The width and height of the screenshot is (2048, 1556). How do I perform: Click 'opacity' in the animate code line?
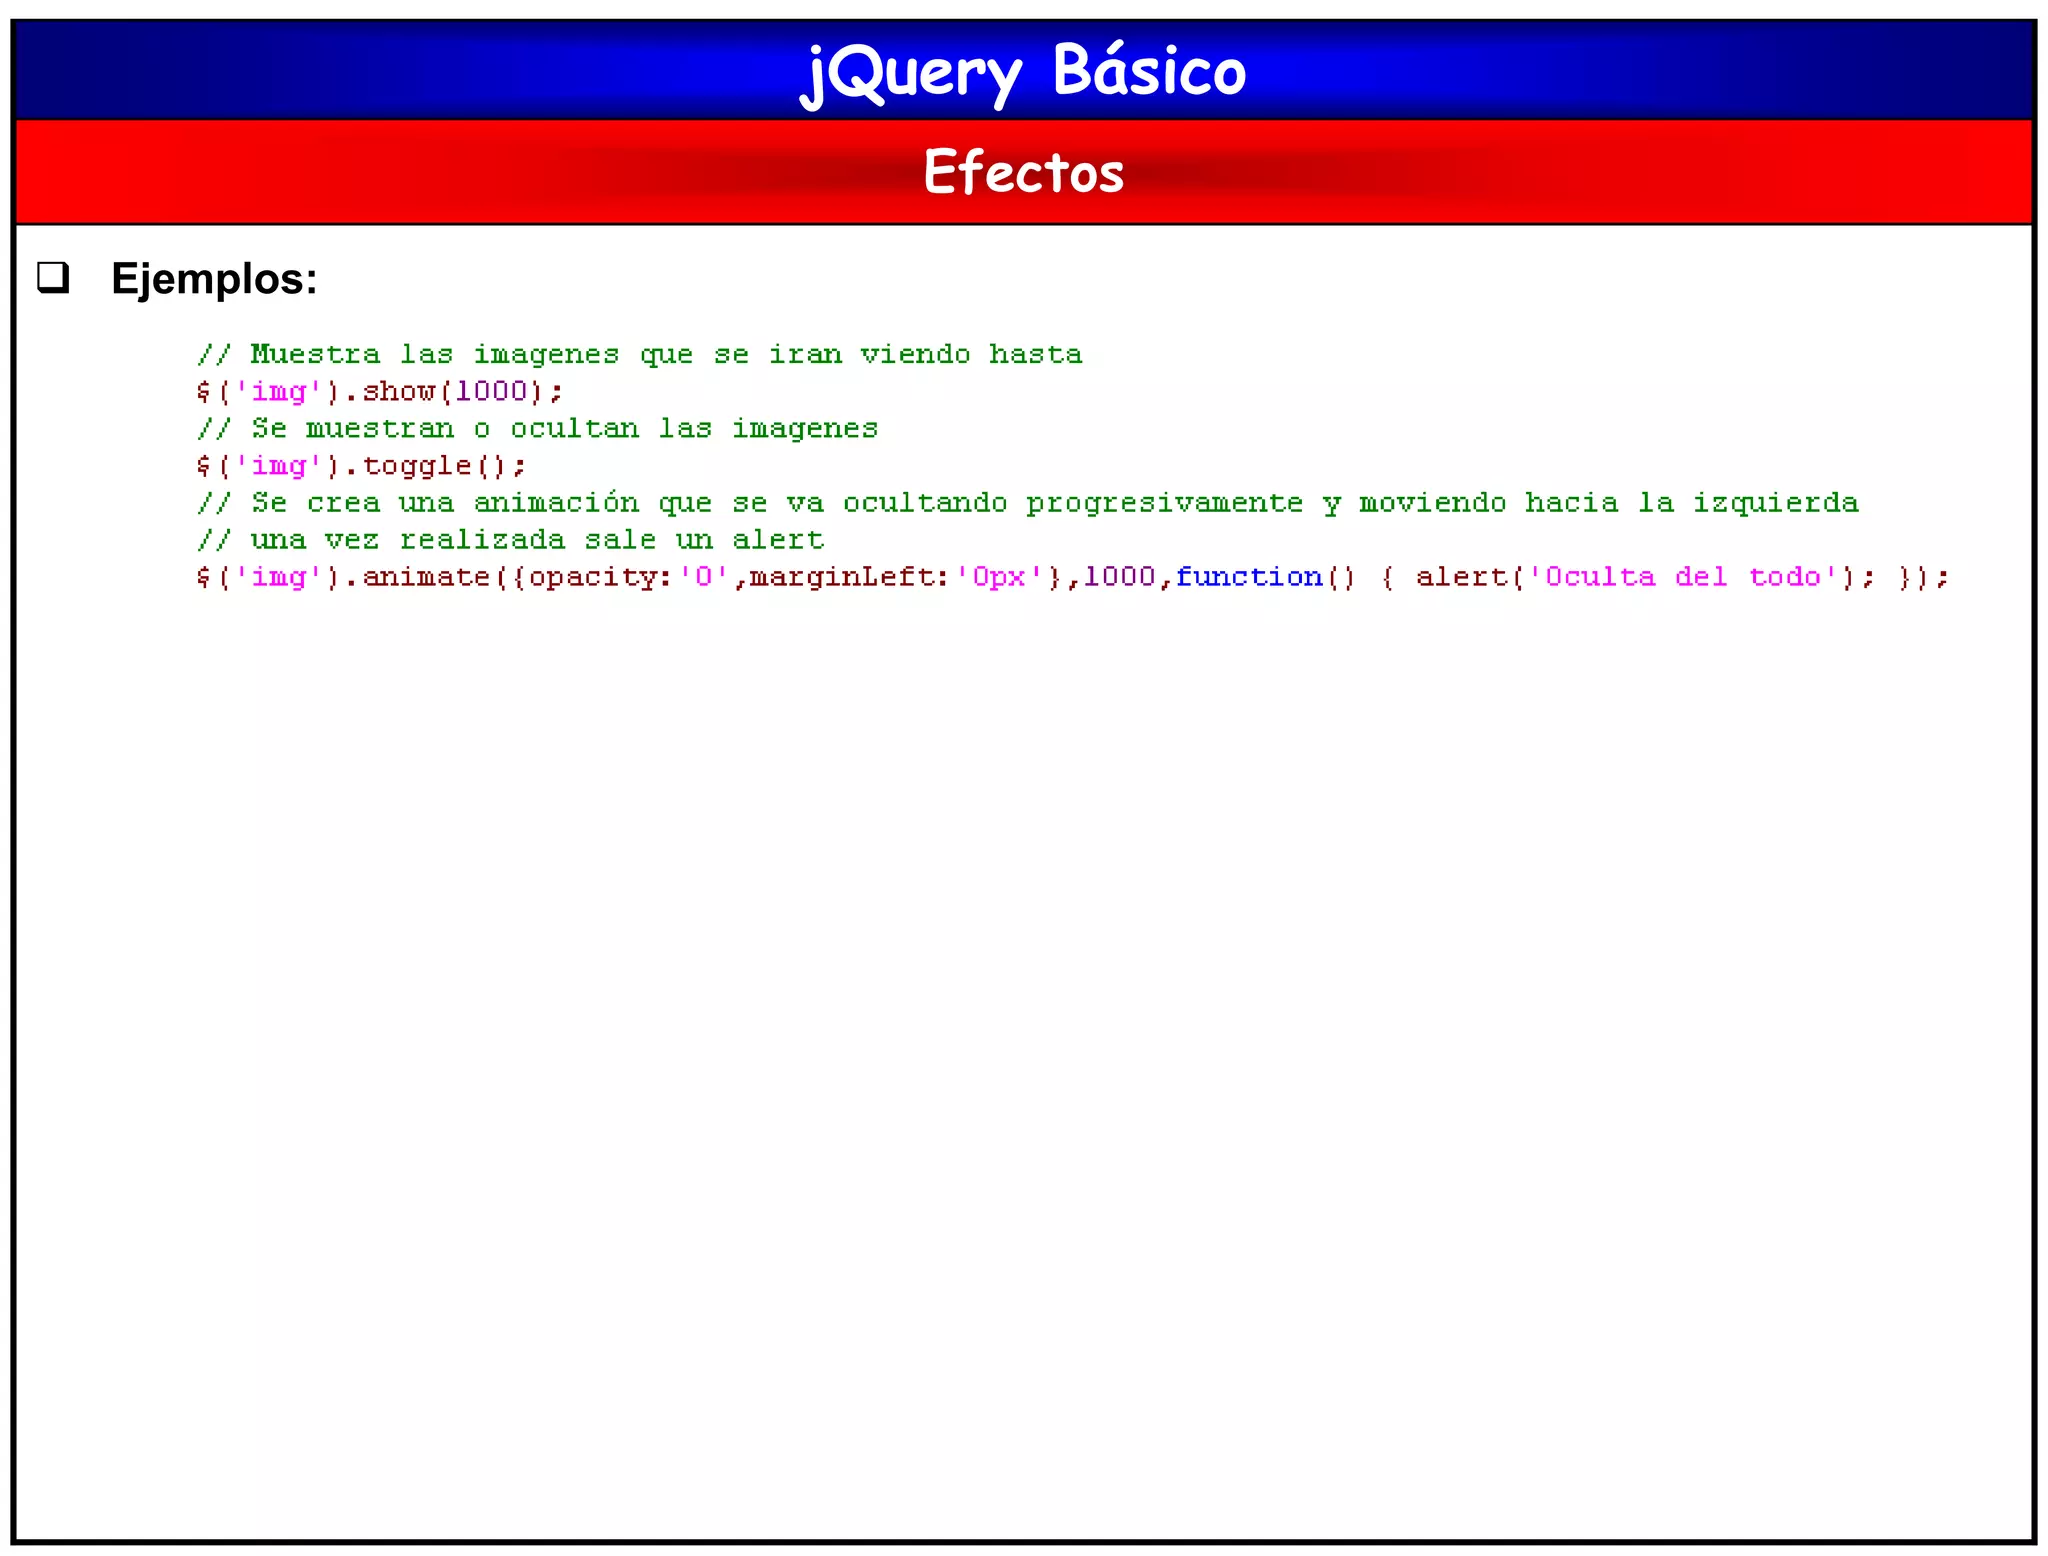594,577
